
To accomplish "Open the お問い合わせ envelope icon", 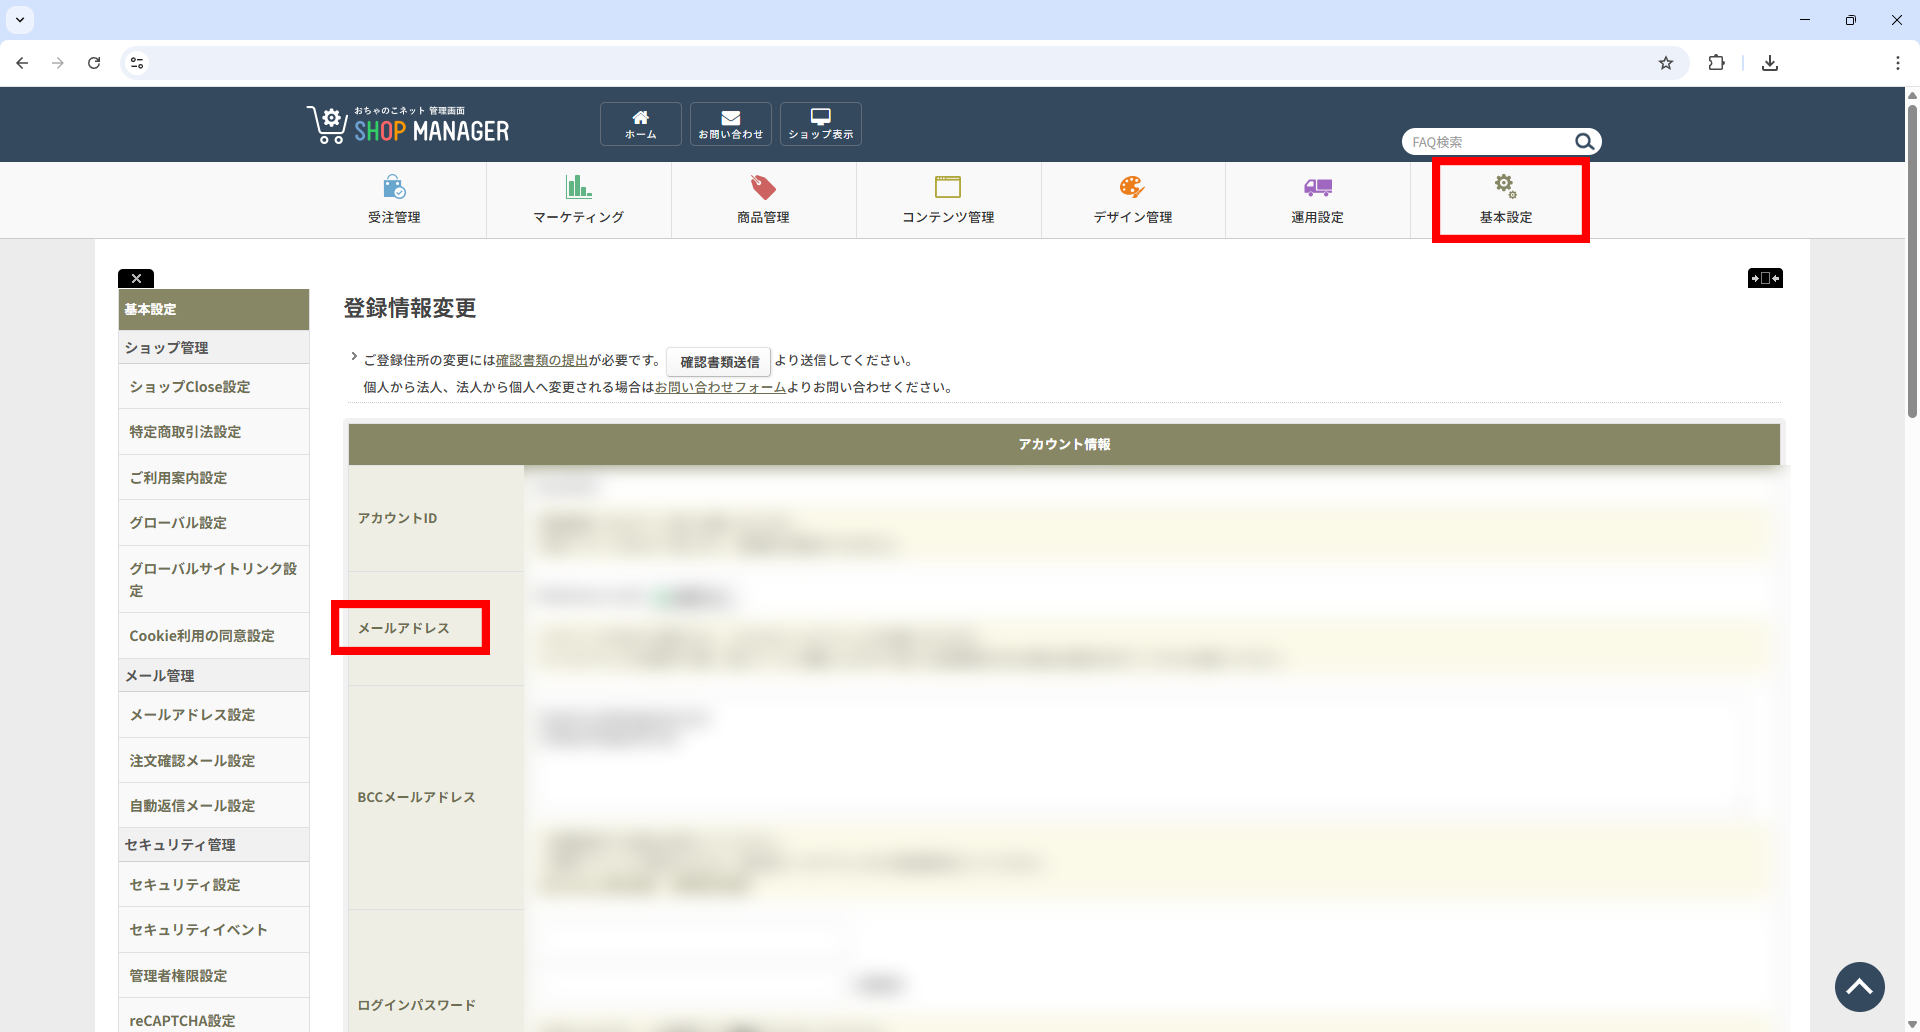I will (x=730, y=124).
